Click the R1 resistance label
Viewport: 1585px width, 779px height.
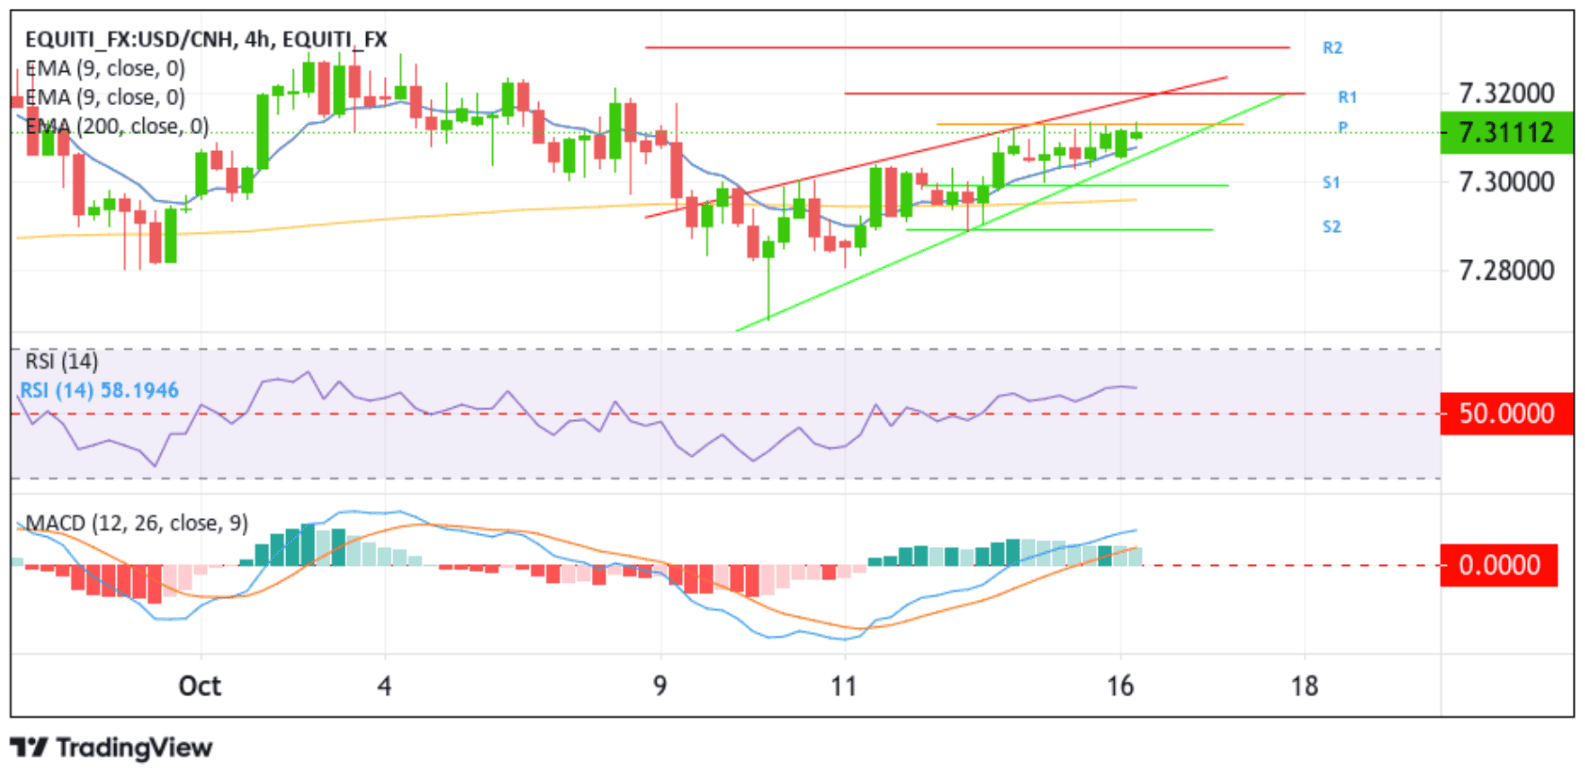(x=1347, y=97)
